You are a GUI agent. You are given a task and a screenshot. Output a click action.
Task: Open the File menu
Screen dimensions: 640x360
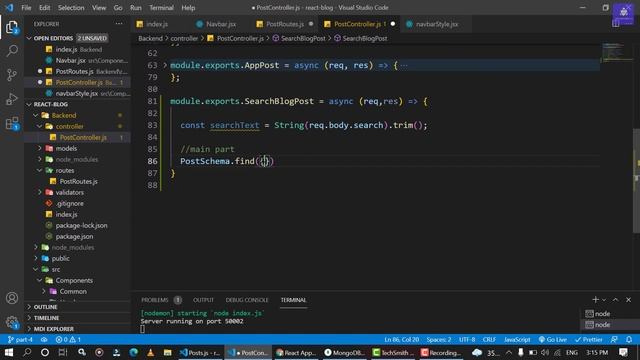[x=26, y=7]
